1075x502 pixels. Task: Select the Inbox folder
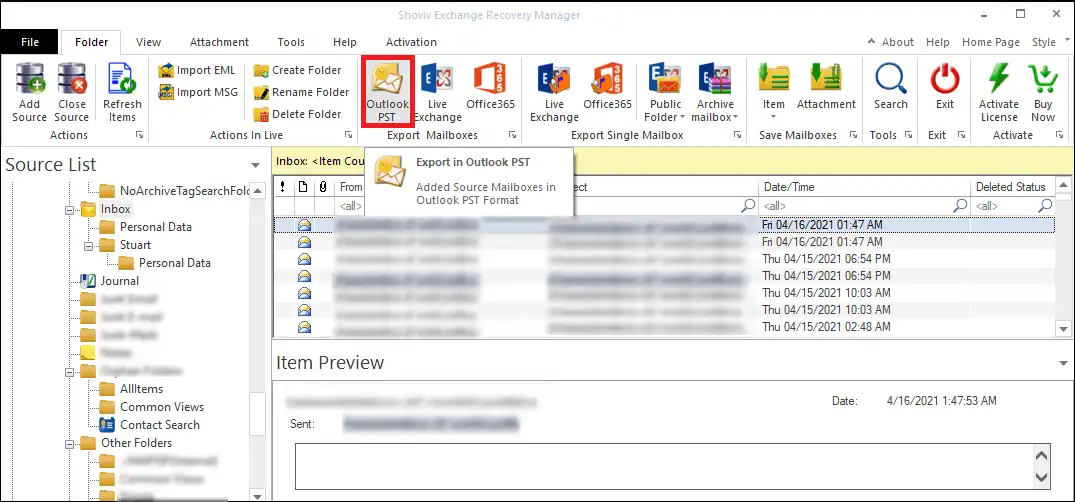click(x=115, y=208)
